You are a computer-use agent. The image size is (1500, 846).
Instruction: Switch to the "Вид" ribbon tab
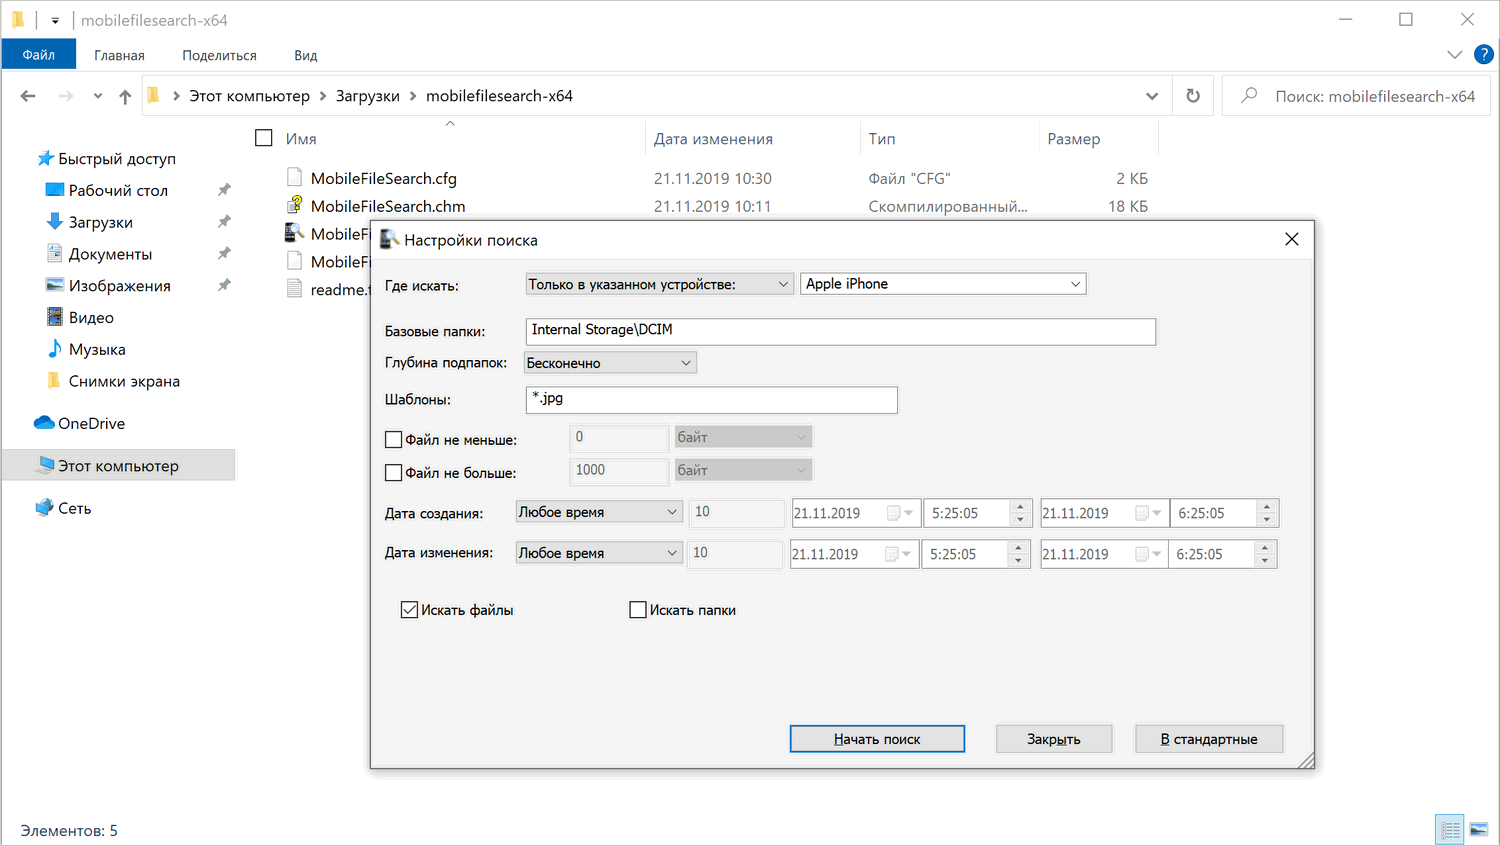pos(305,55)
